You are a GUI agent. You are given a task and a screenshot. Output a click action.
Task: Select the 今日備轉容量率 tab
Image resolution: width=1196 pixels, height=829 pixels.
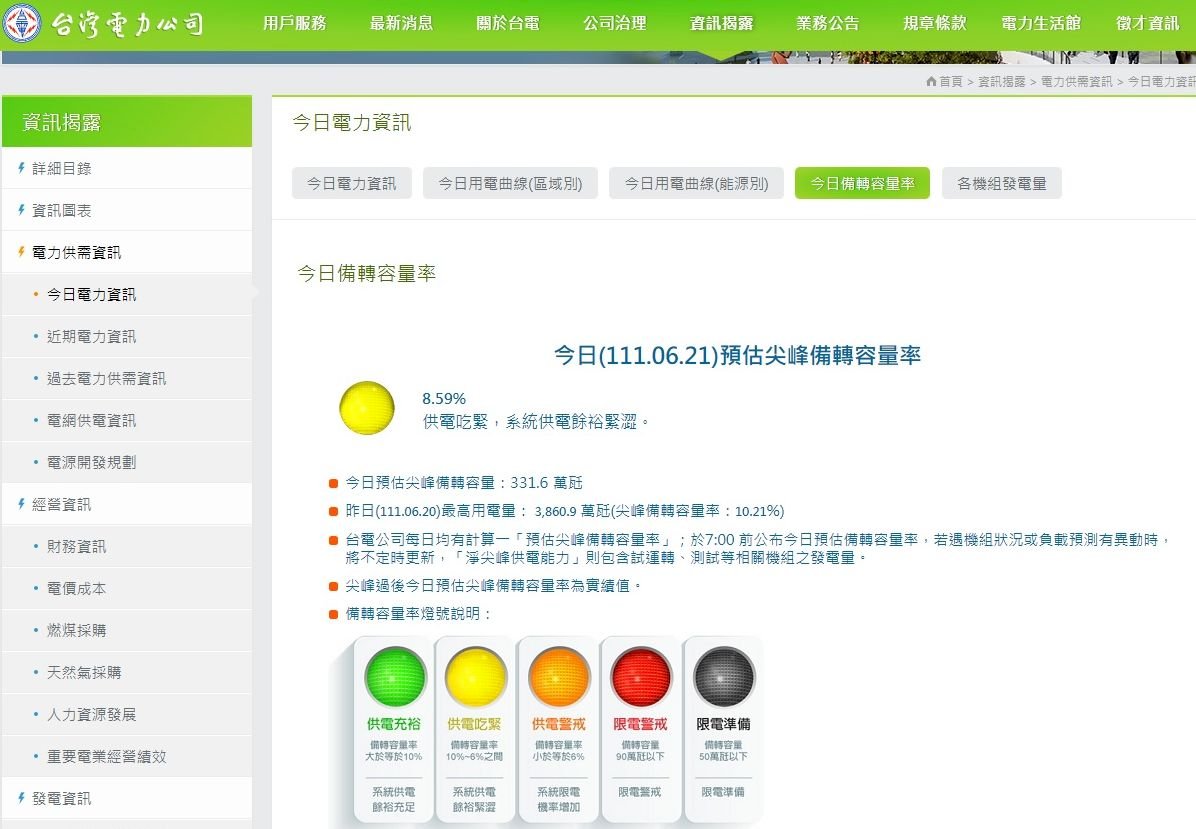point(862,183)
